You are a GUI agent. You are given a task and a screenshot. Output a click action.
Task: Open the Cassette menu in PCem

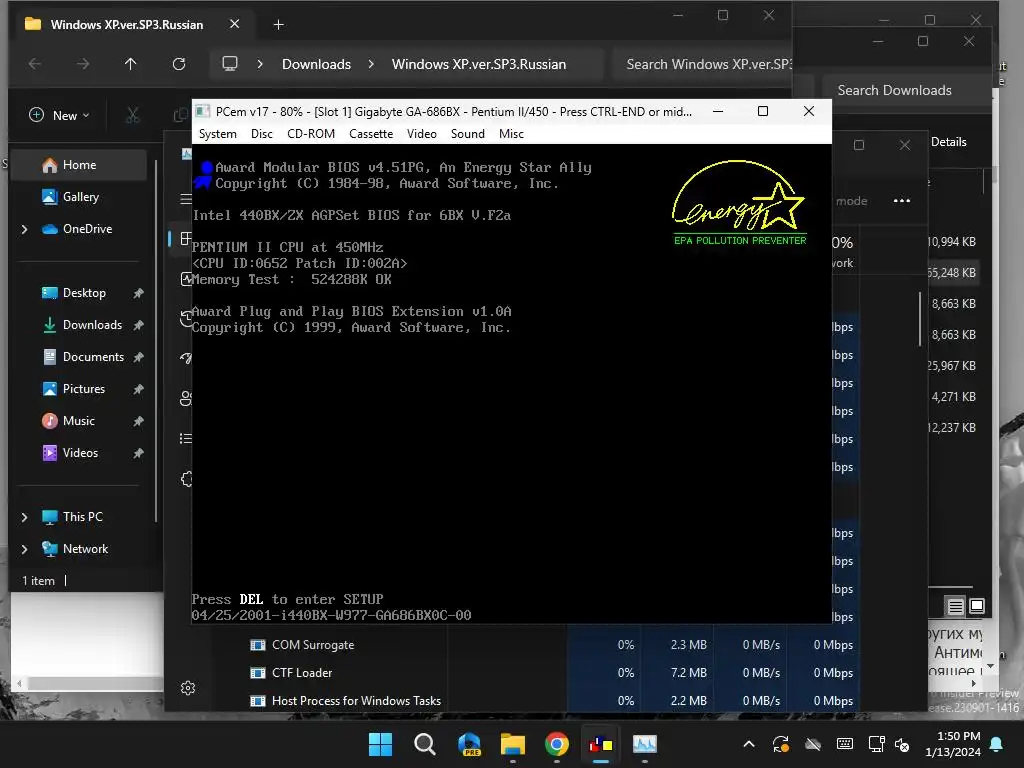click(371, 134)
